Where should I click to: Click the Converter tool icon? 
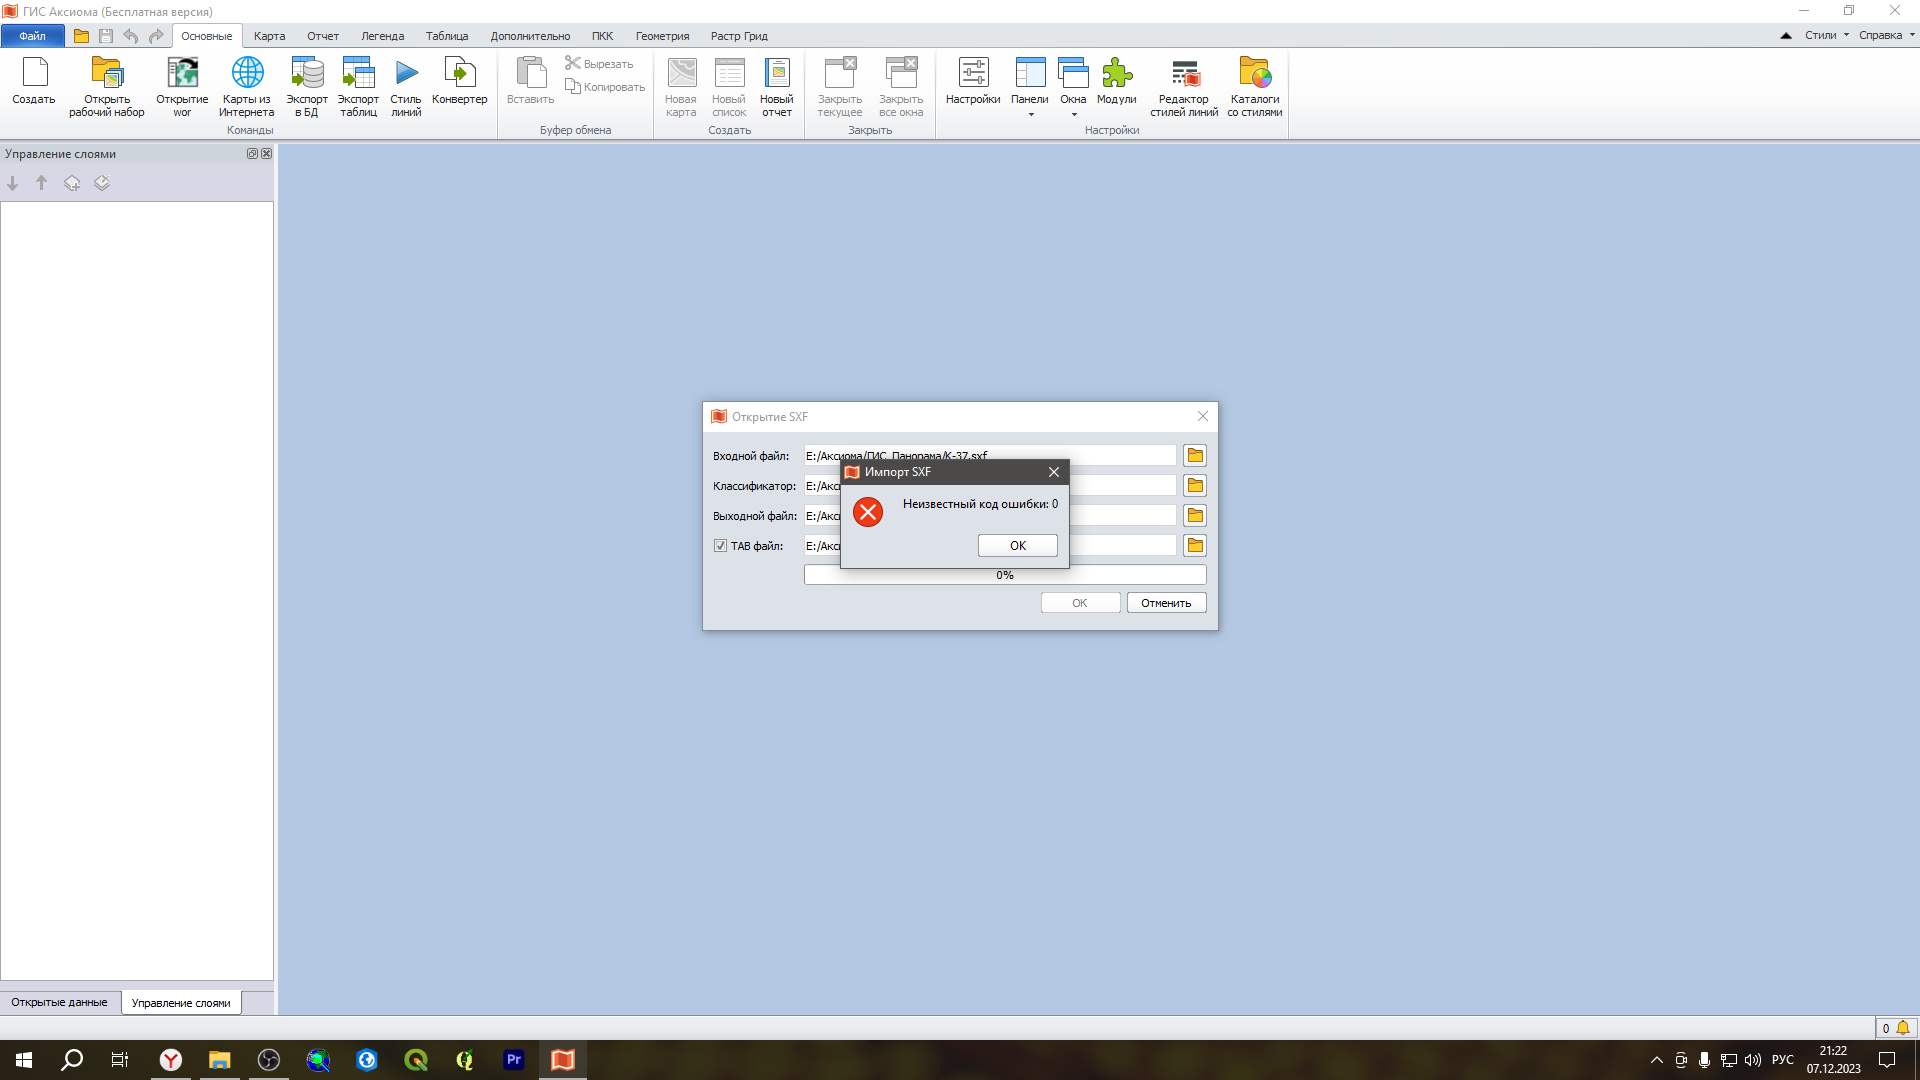pos(459,74)
